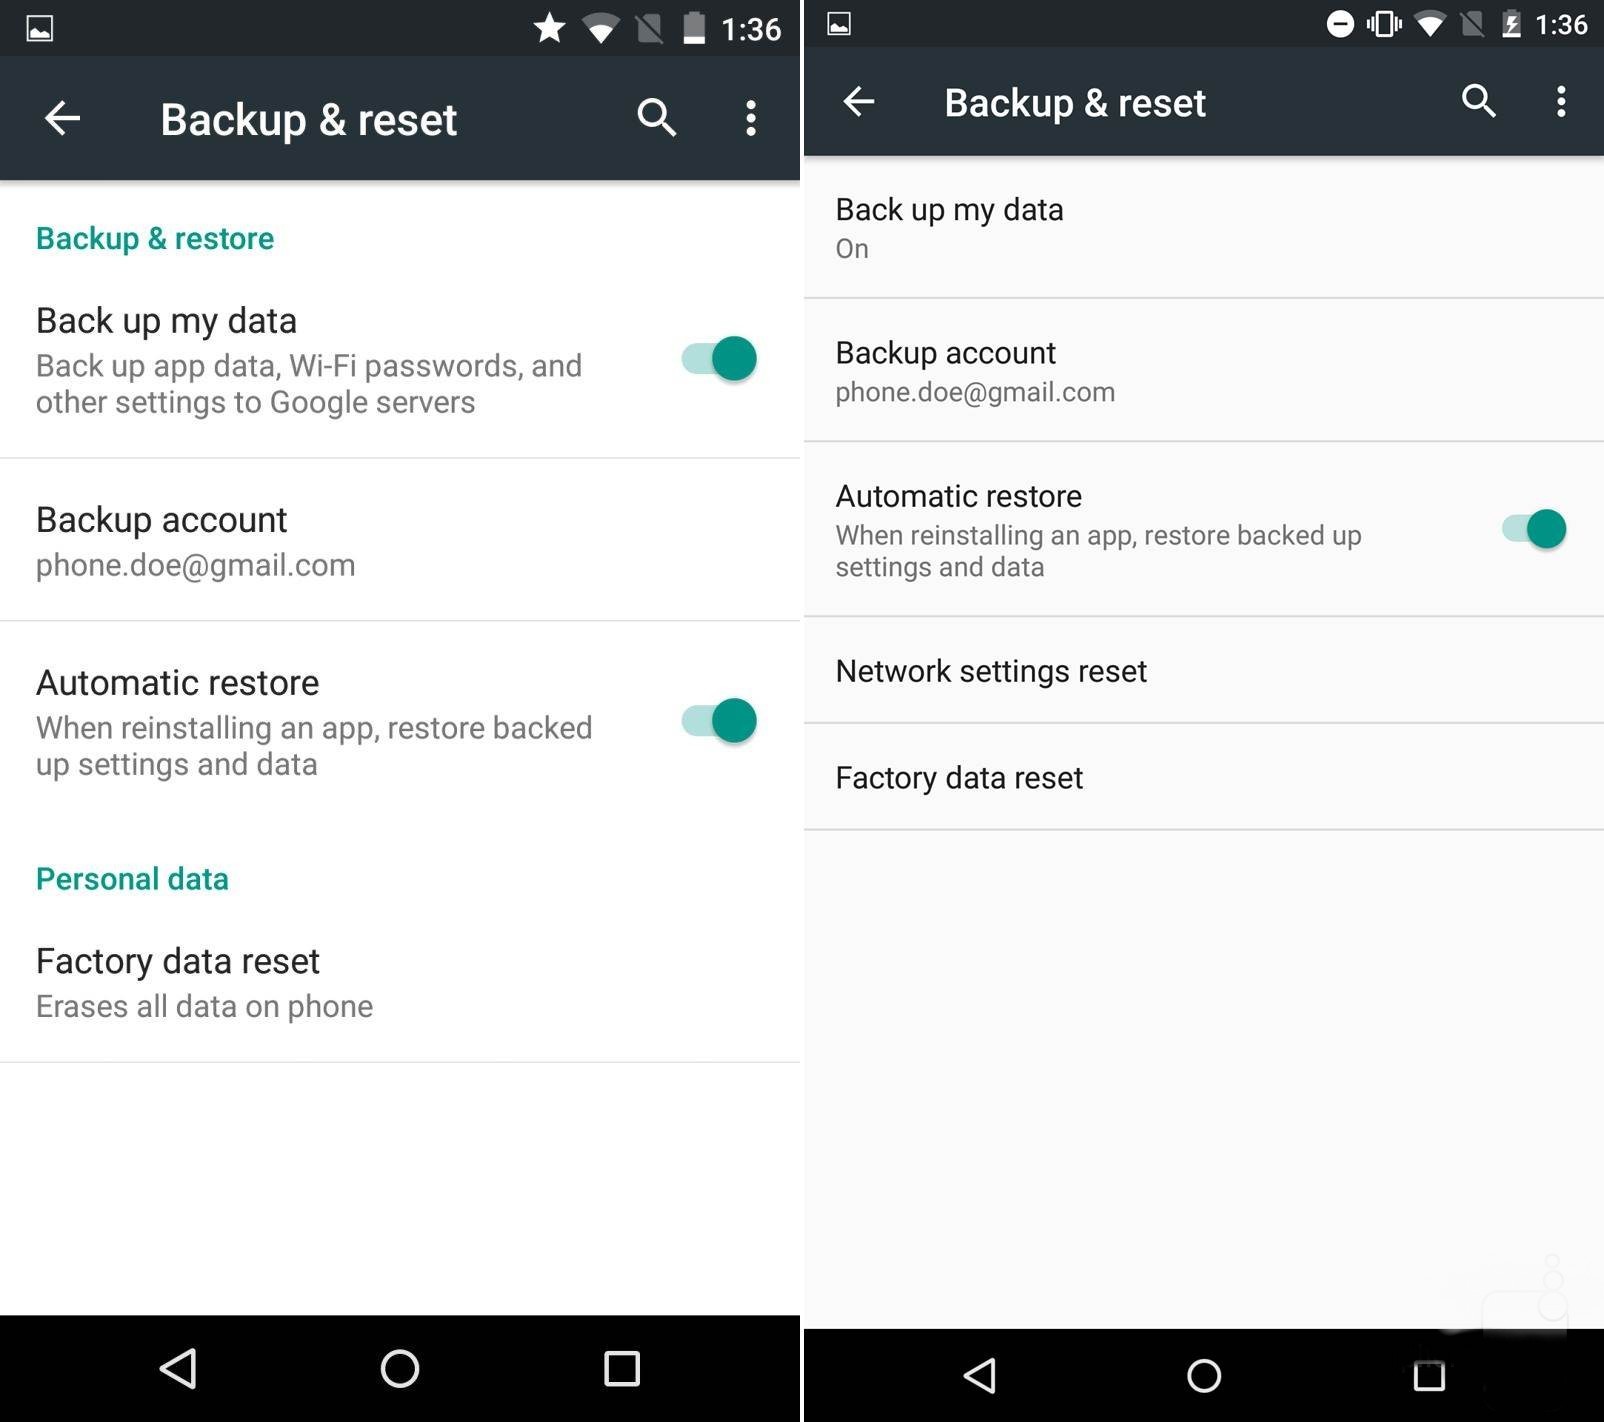This screenshot has height=1422, width=1604.
Task: Open overflow menu in left screen header
Action: tap(751, 118)
